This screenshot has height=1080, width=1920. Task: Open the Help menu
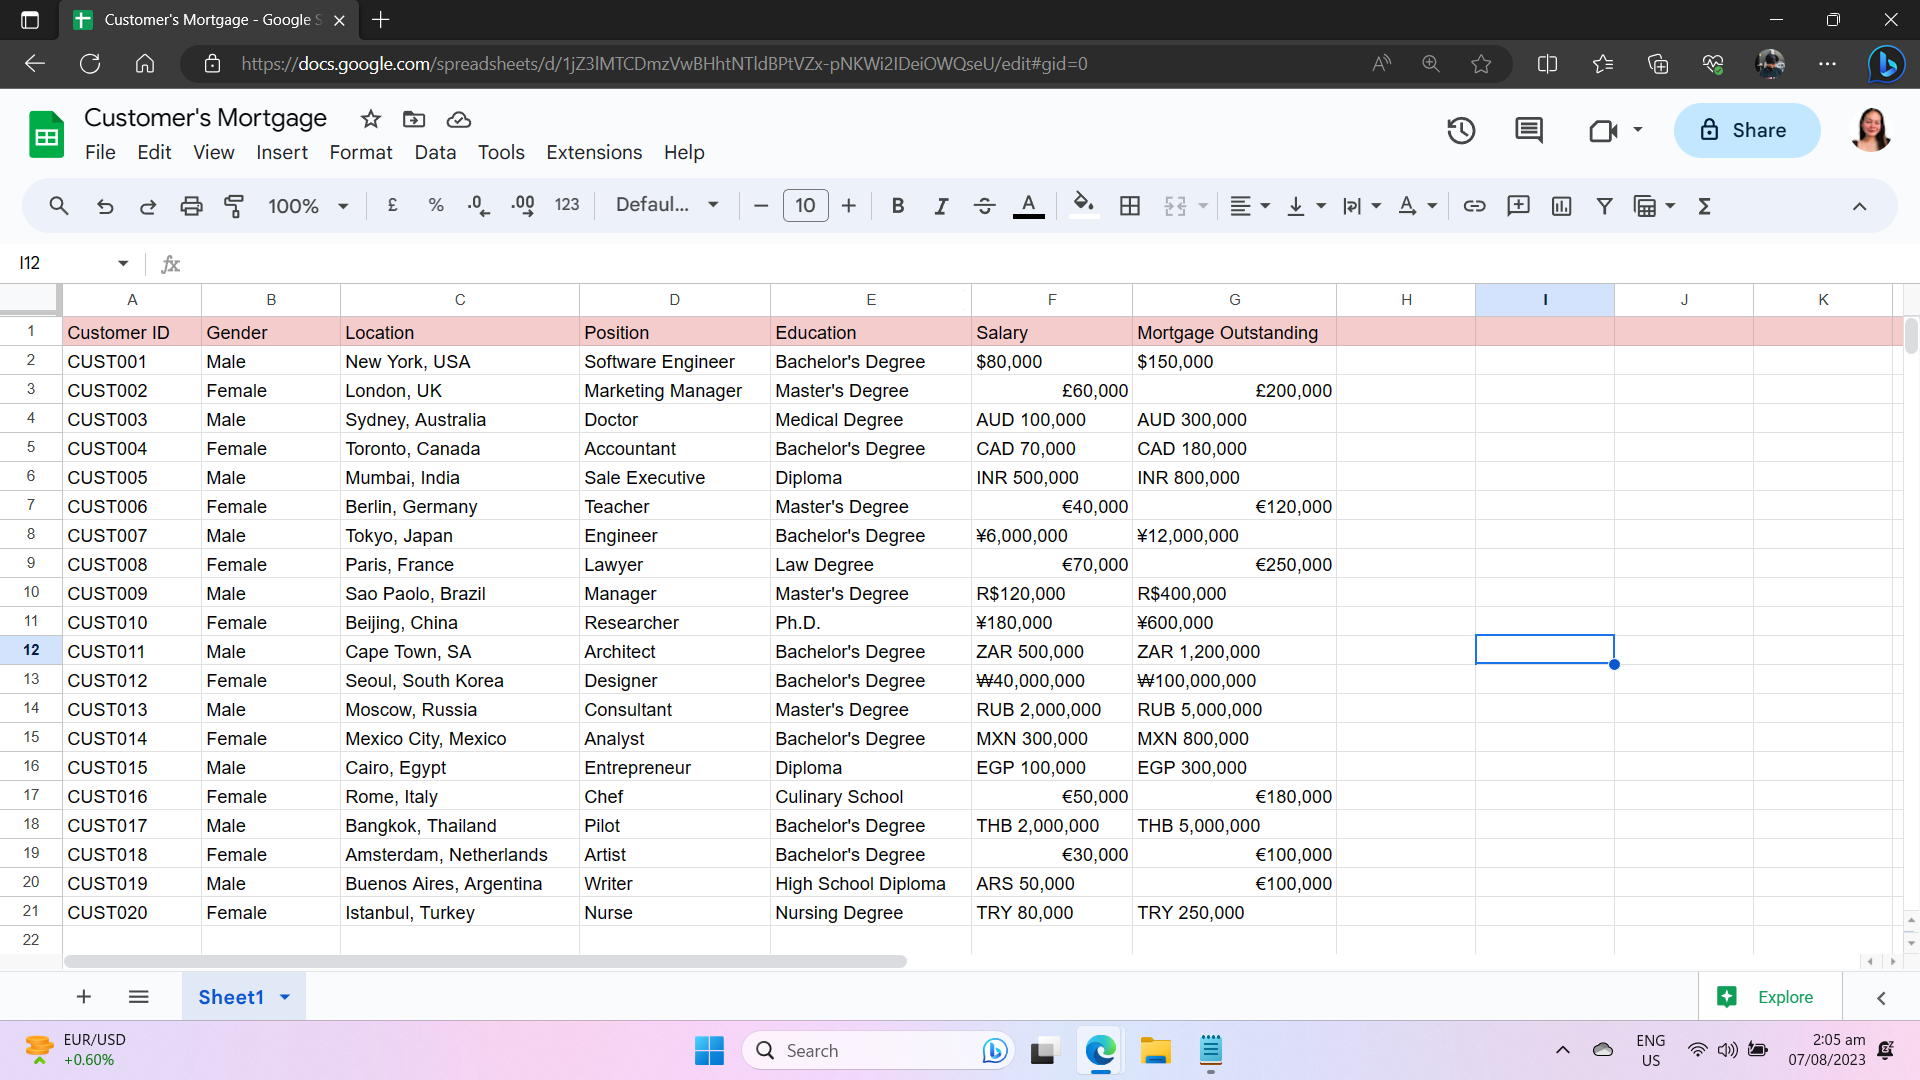(x=684, y=152)
